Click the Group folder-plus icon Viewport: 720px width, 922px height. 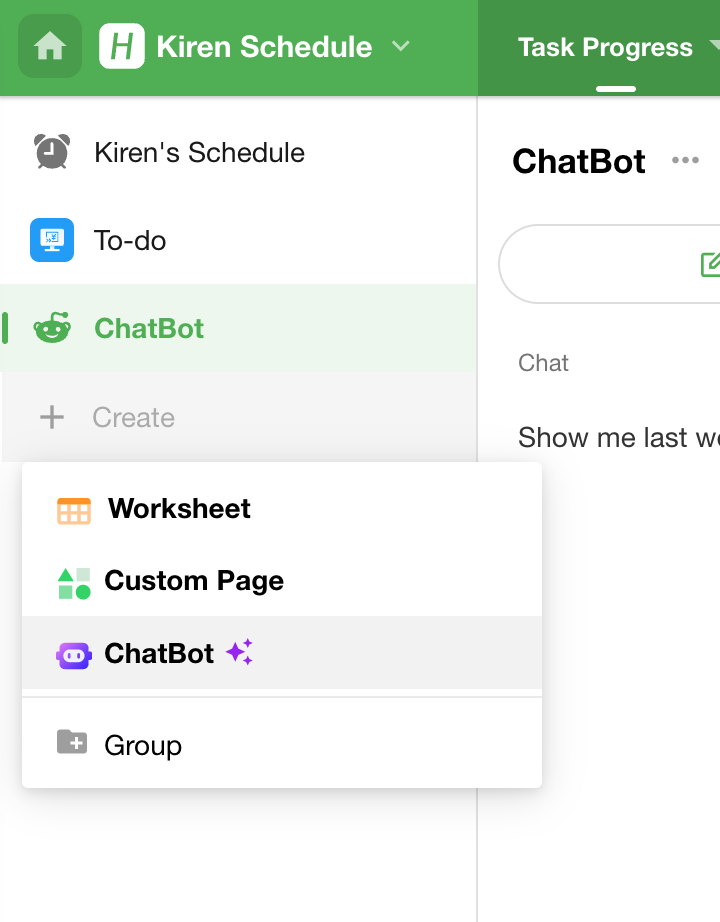point(72,743)
